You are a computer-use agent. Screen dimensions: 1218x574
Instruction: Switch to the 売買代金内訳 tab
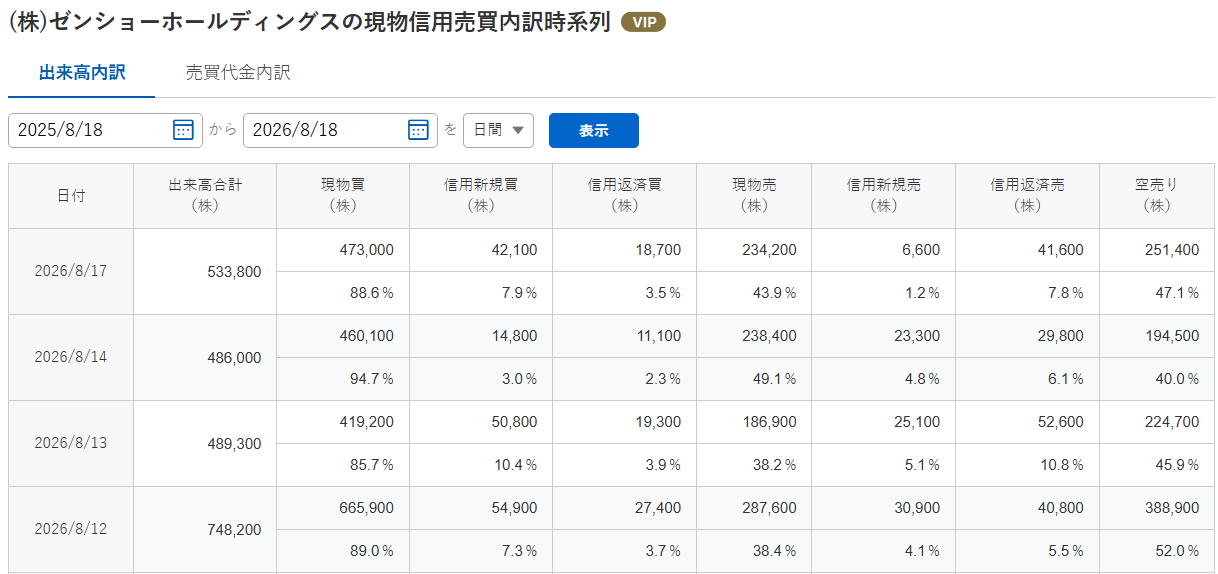point(238,73)
